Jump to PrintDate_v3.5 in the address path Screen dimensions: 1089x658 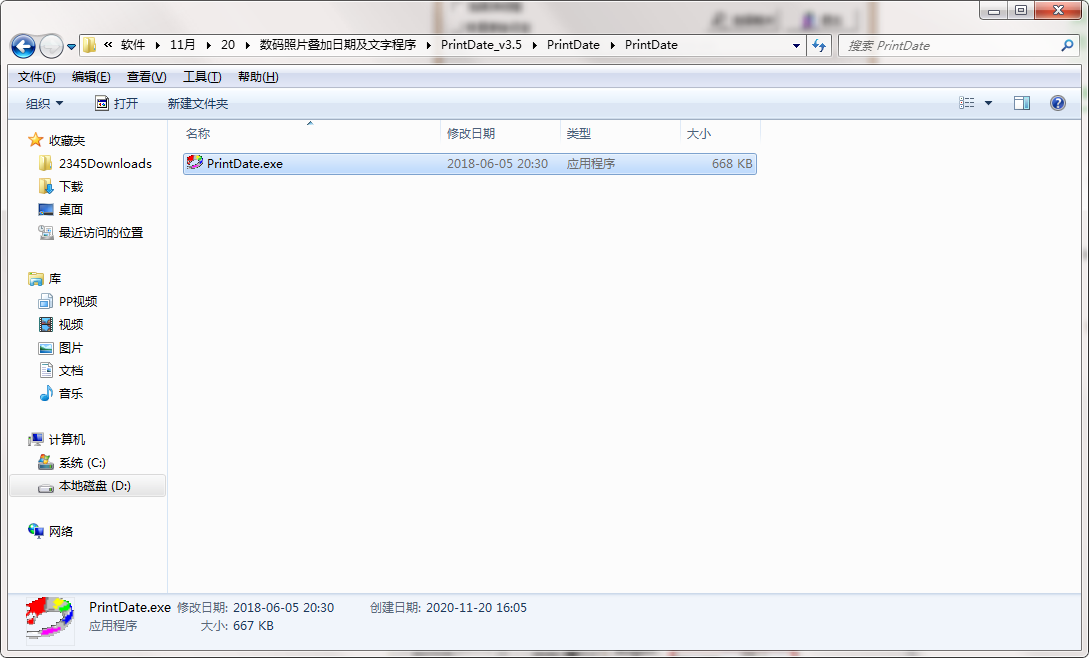481,45
